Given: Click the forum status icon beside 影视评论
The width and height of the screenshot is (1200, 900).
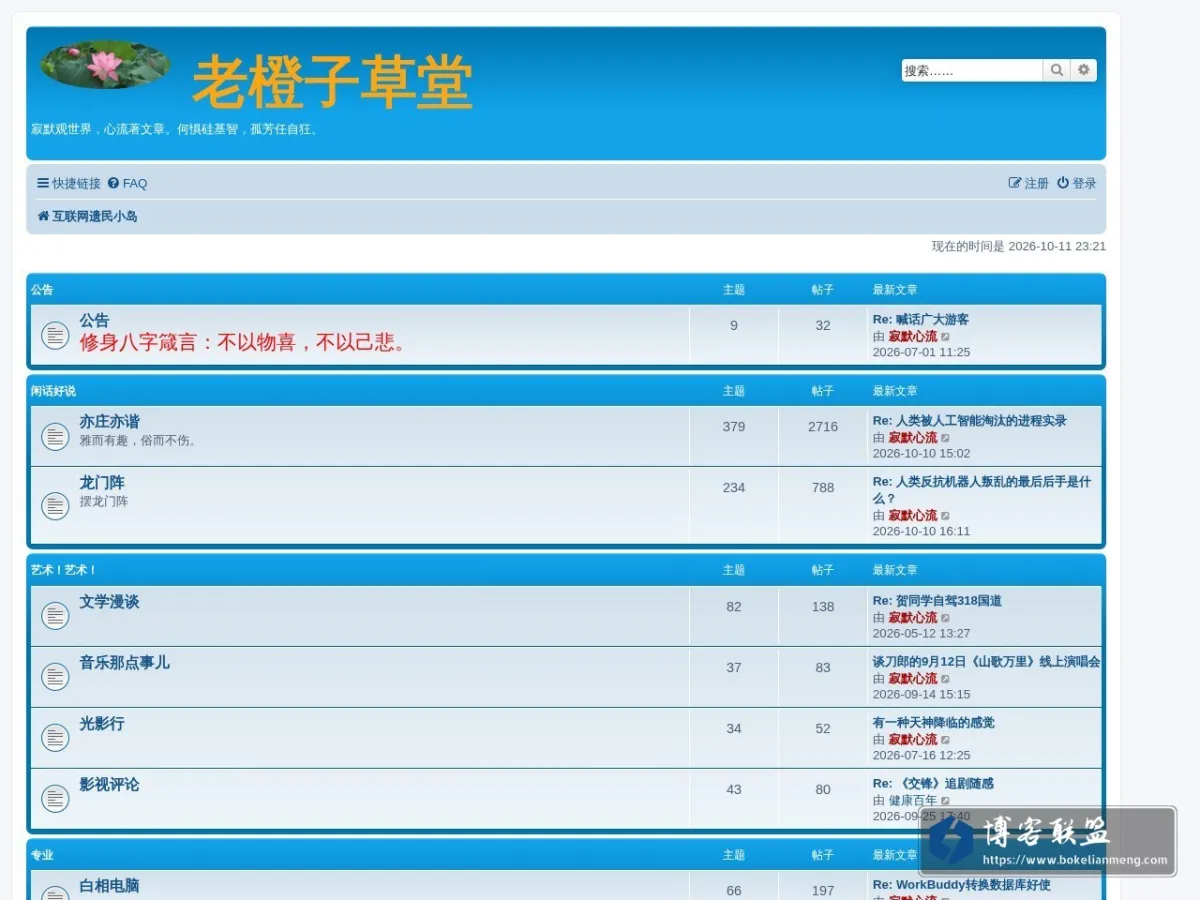Looking at the screenshot, I should pos(55,799).
